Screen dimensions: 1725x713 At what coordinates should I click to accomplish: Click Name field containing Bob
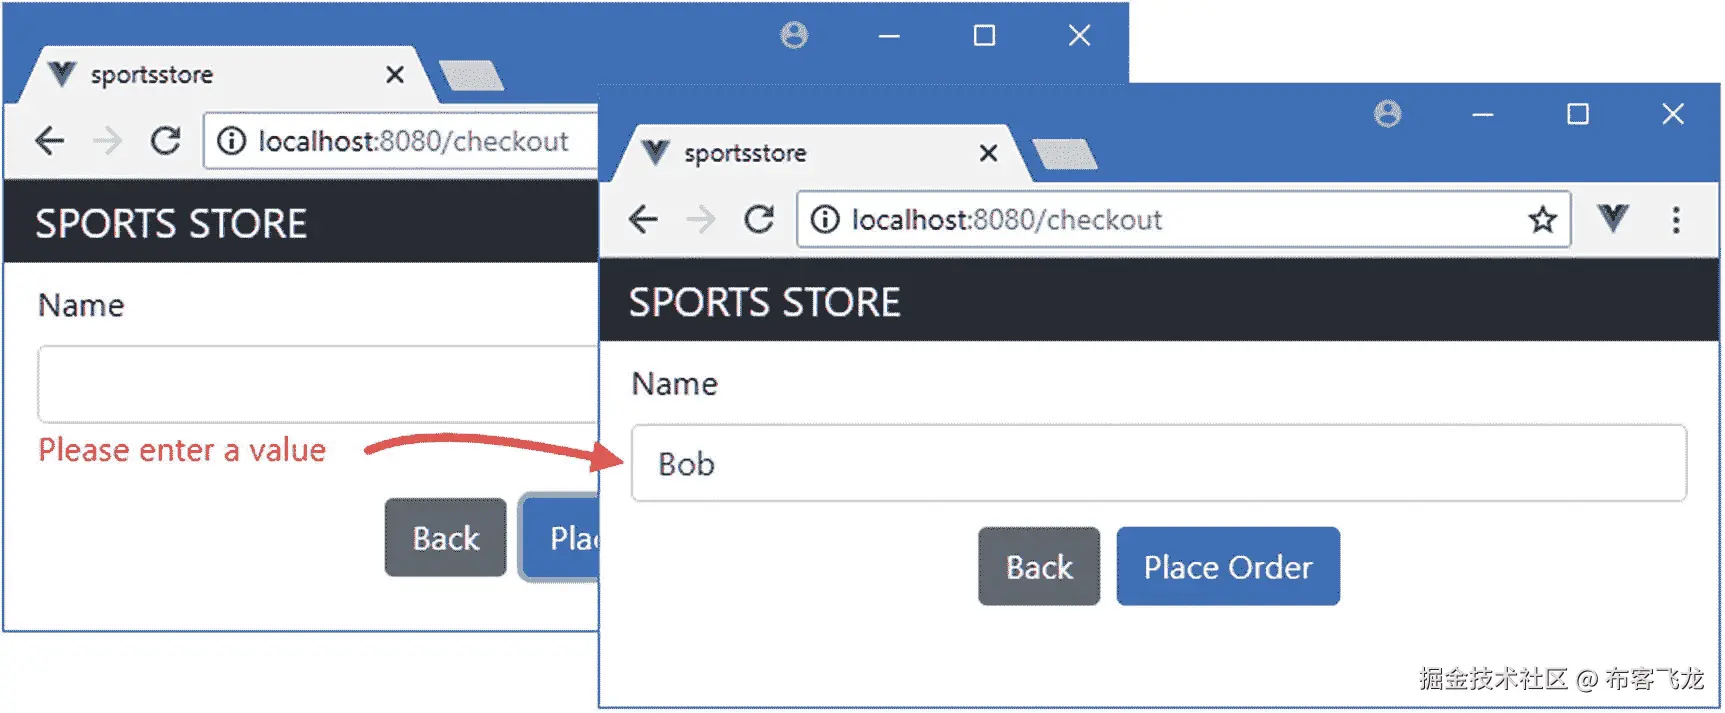(1158, 463)
